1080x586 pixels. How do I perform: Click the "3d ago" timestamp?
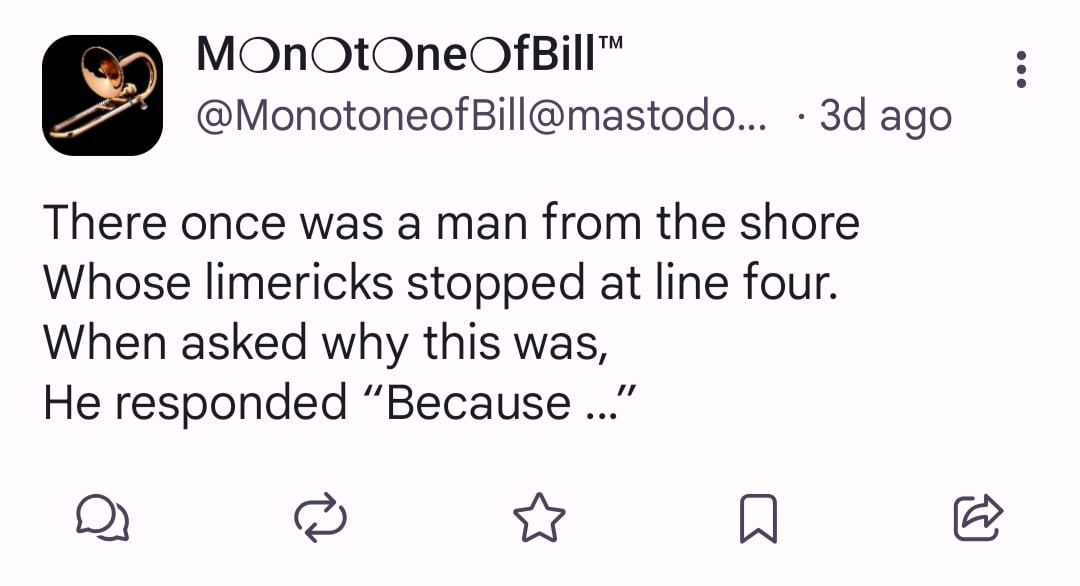[884, 117]
